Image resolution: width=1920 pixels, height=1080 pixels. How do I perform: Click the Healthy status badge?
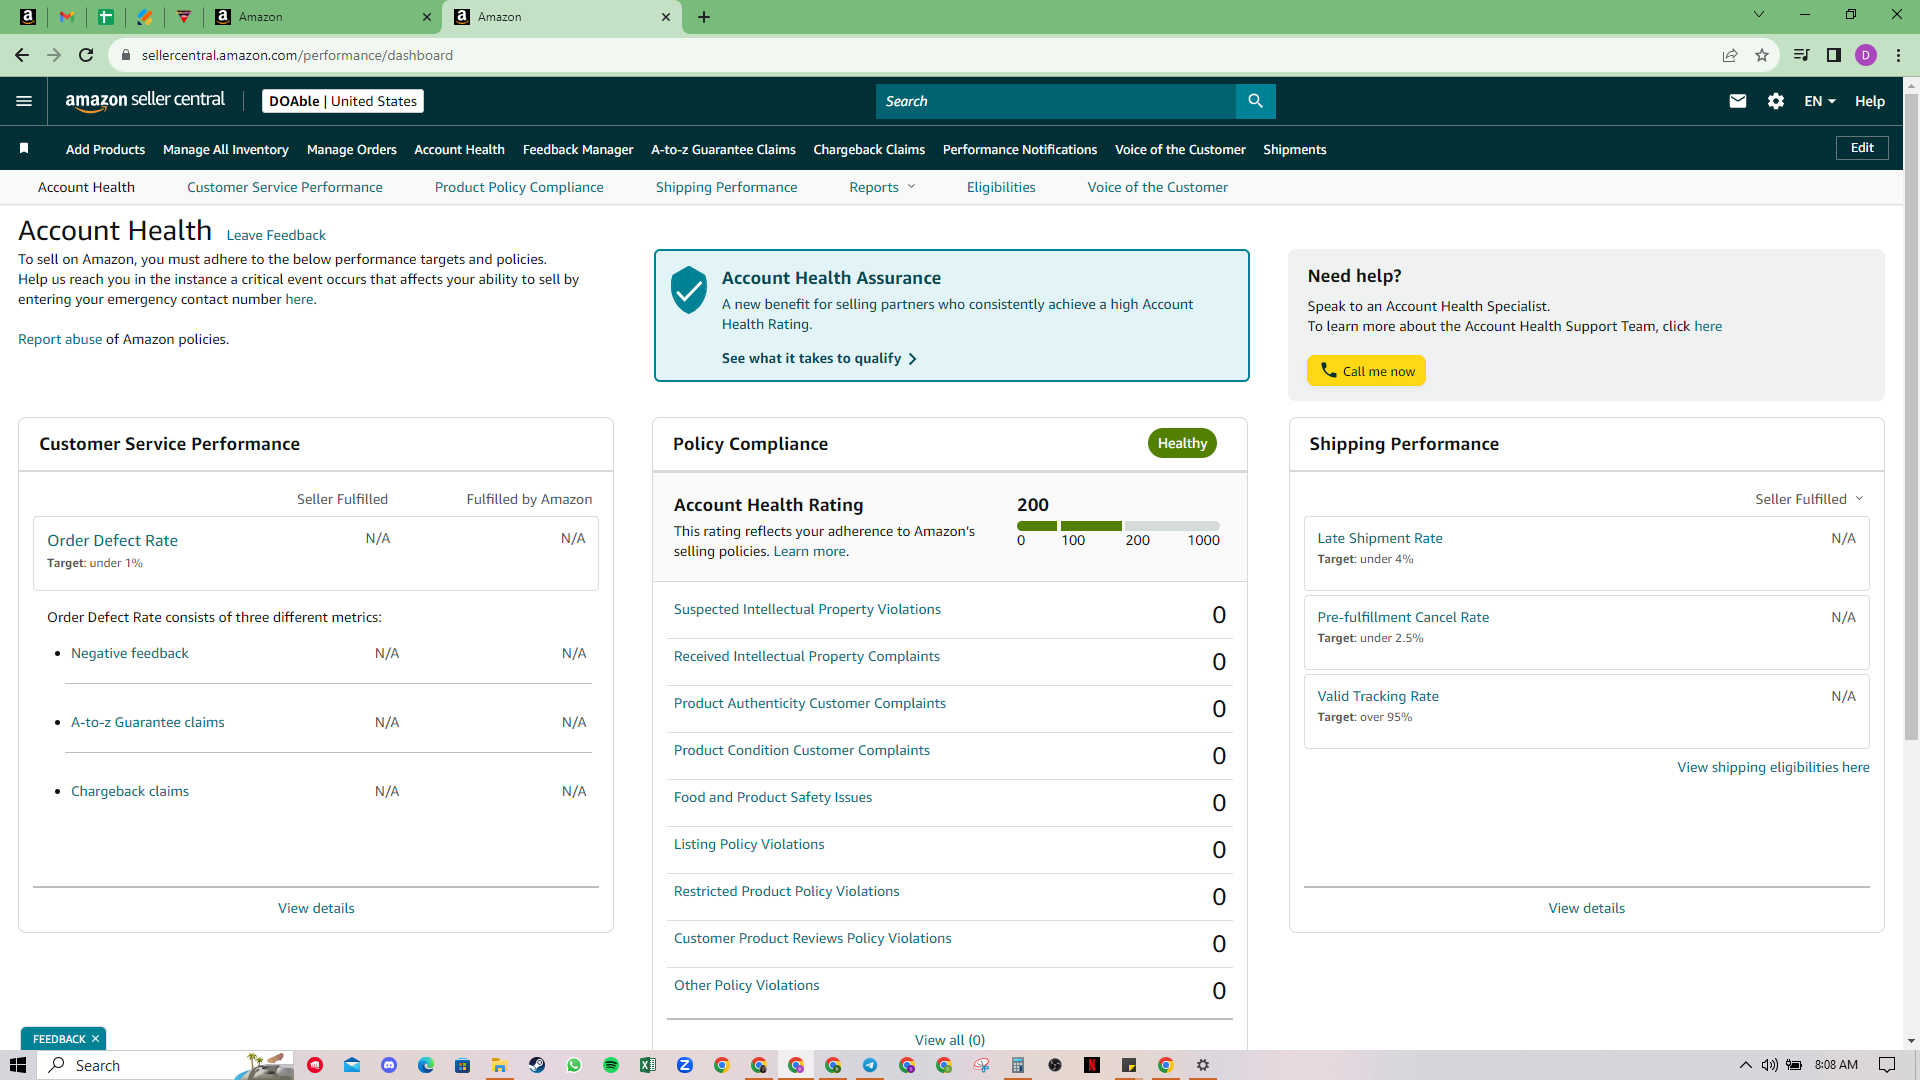(1182, 443)
